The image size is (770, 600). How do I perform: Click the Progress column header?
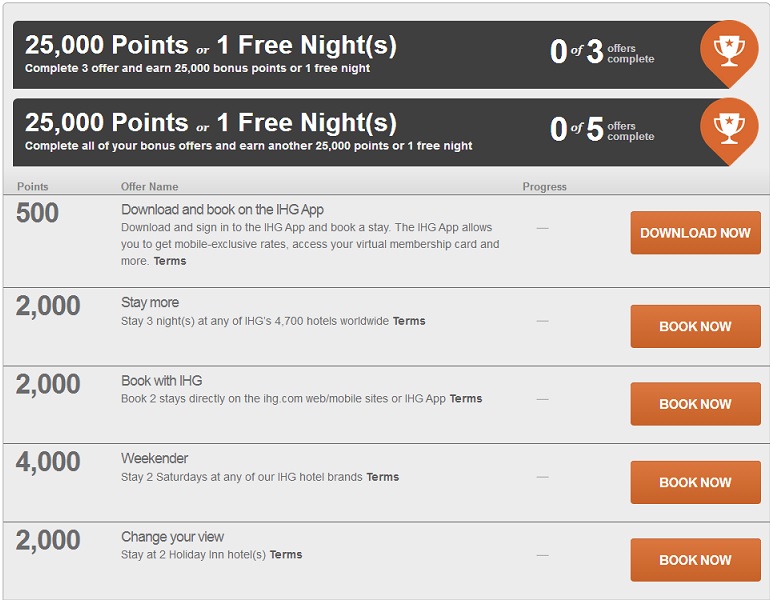pyautogui.click(x=544, y=187)
